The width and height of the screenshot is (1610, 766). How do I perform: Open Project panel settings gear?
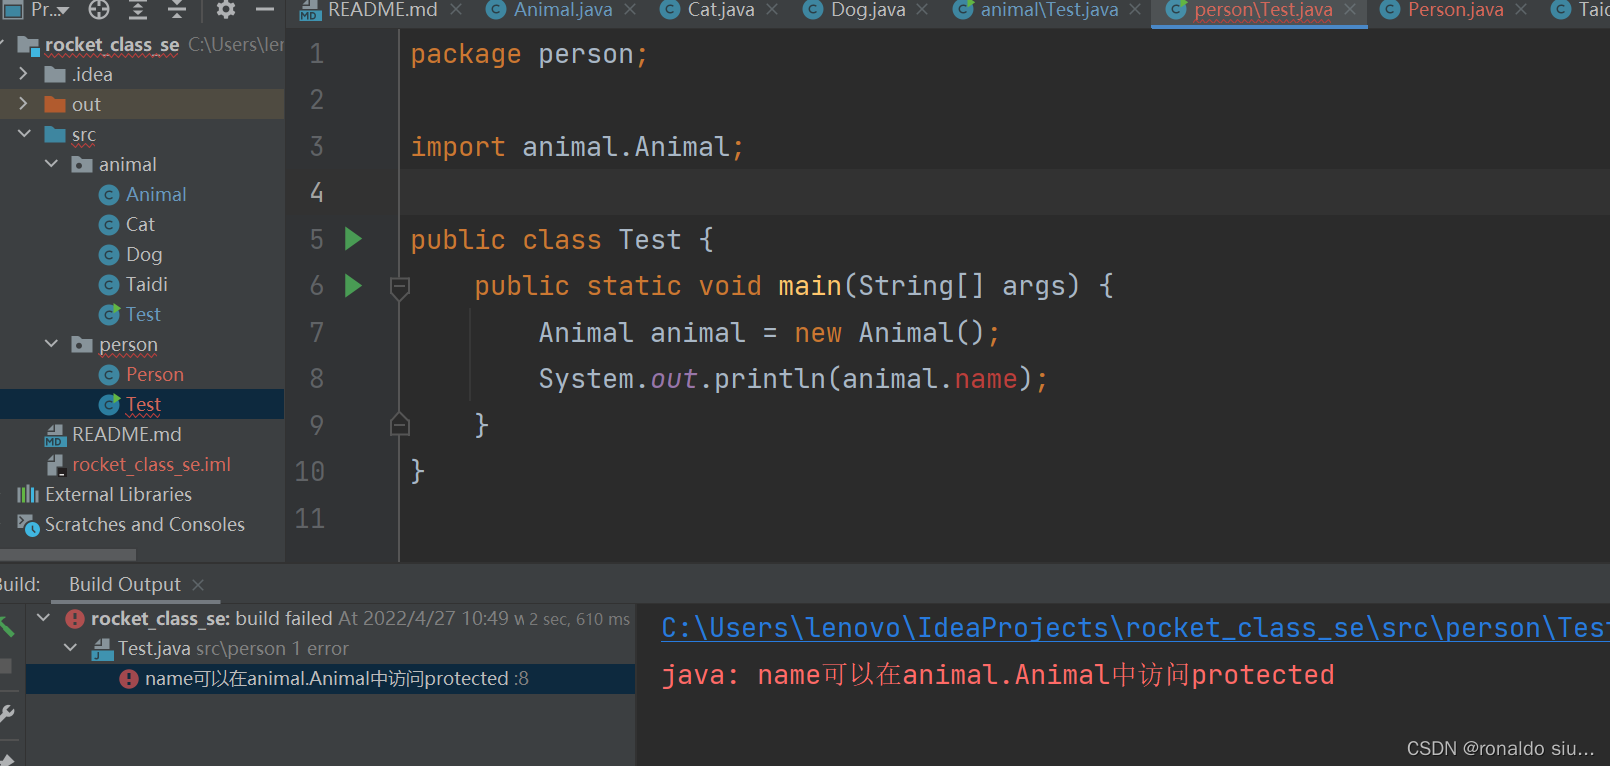(x=226, y=10)
